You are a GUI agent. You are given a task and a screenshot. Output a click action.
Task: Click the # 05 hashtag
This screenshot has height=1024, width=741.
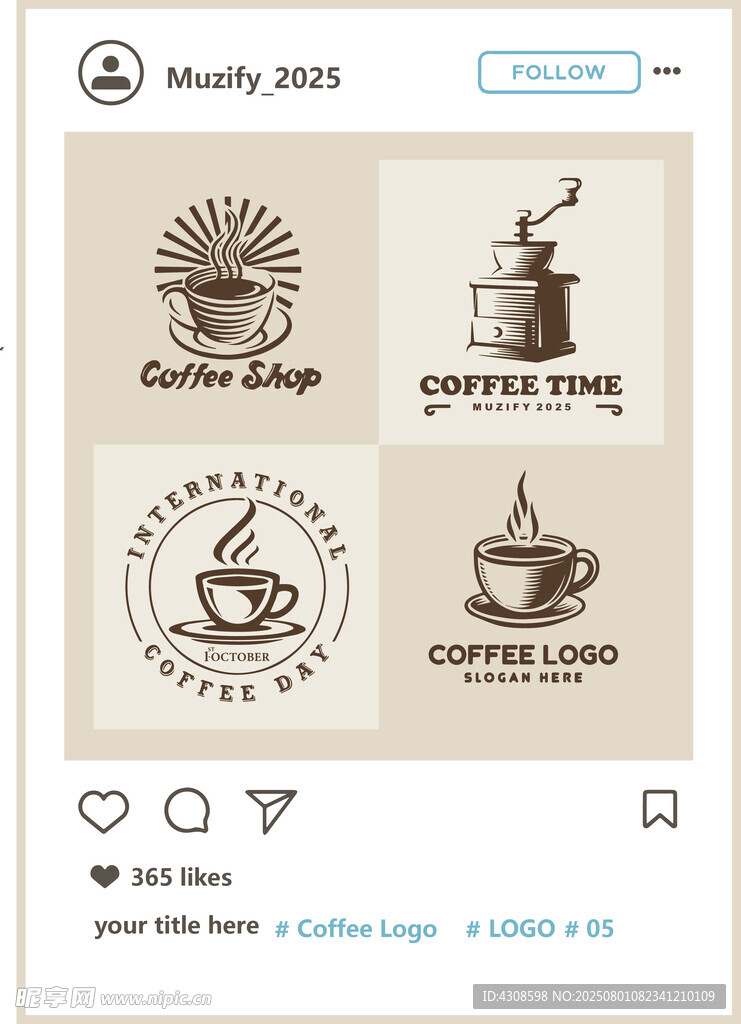[x=589, y=928]
